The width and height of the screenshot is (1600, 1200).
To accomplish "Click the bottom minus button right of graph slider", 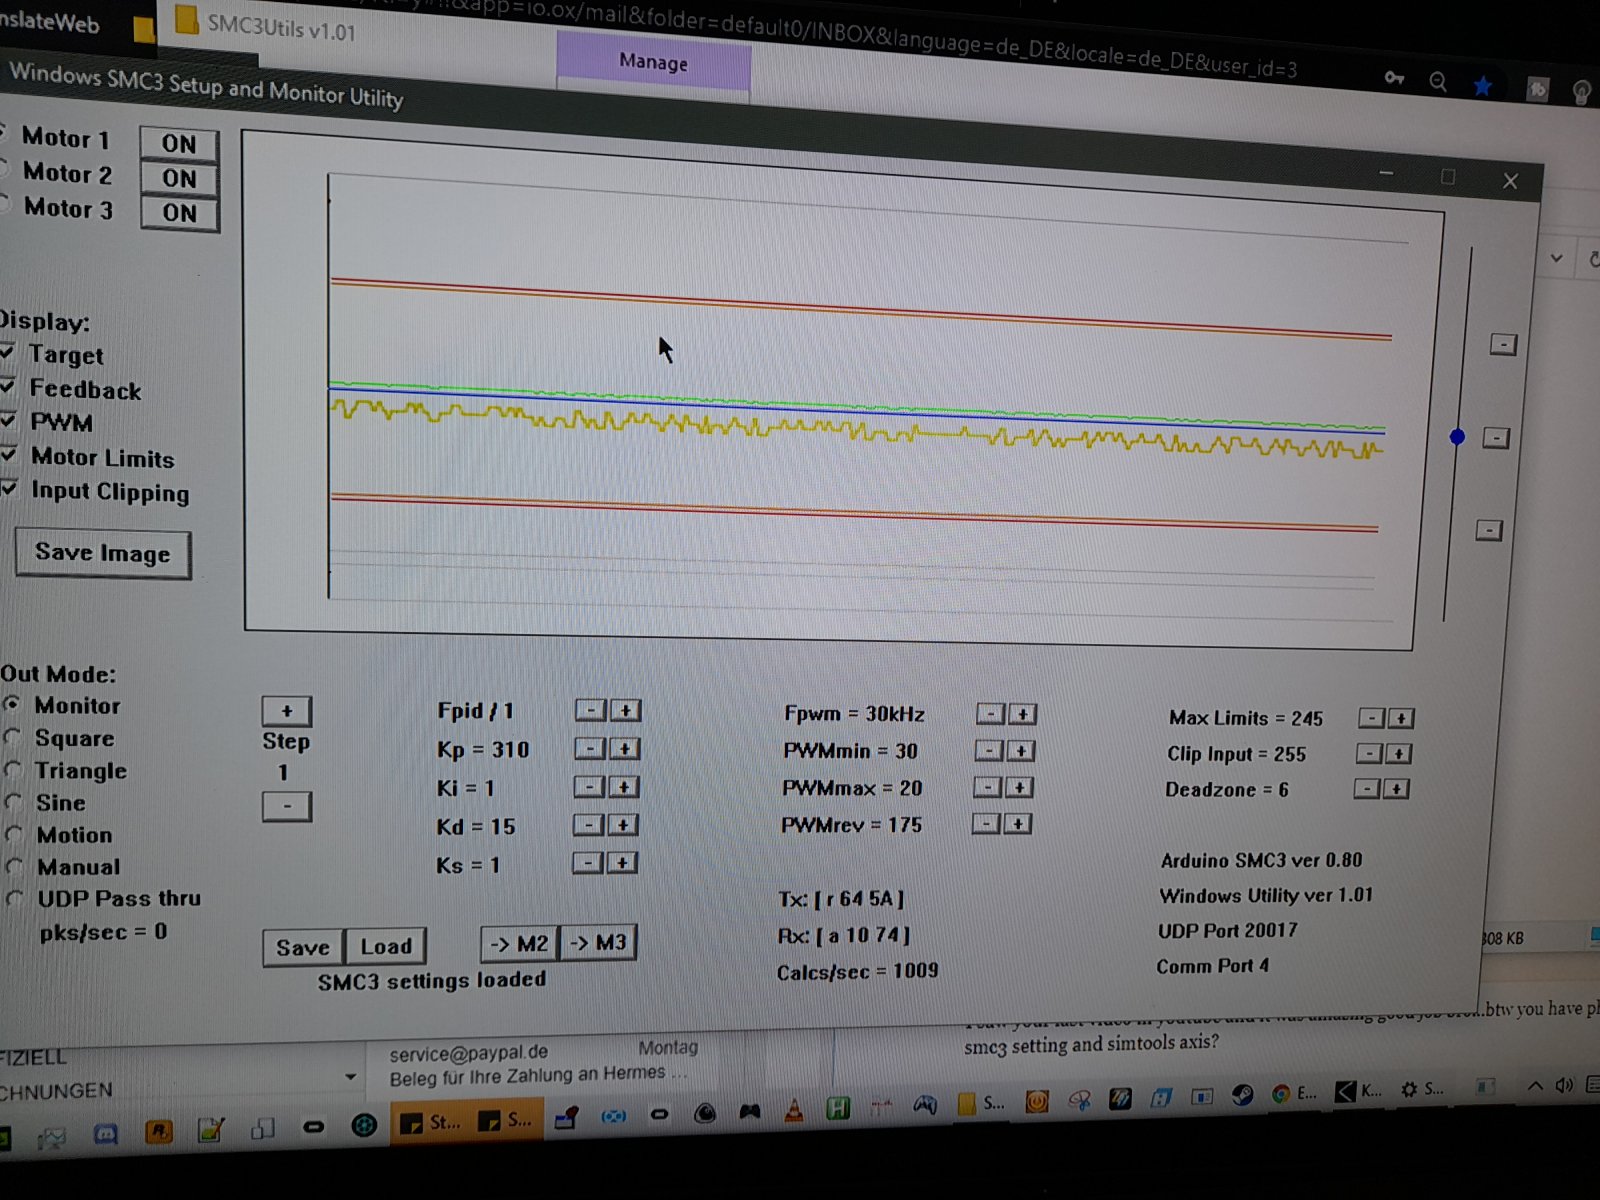I will tap(1489, 530).
